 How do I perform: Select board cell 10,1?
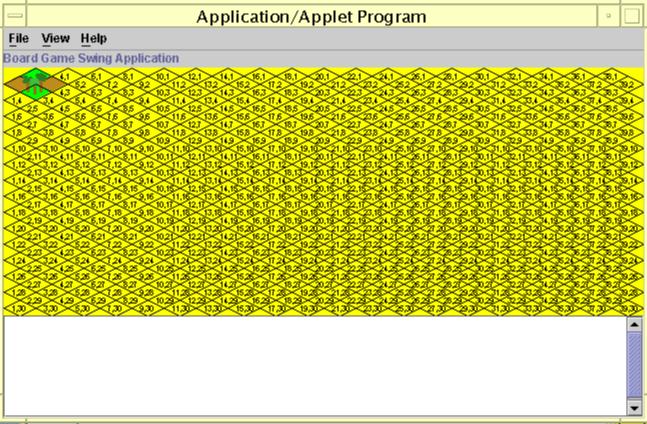tap(163, 76)
